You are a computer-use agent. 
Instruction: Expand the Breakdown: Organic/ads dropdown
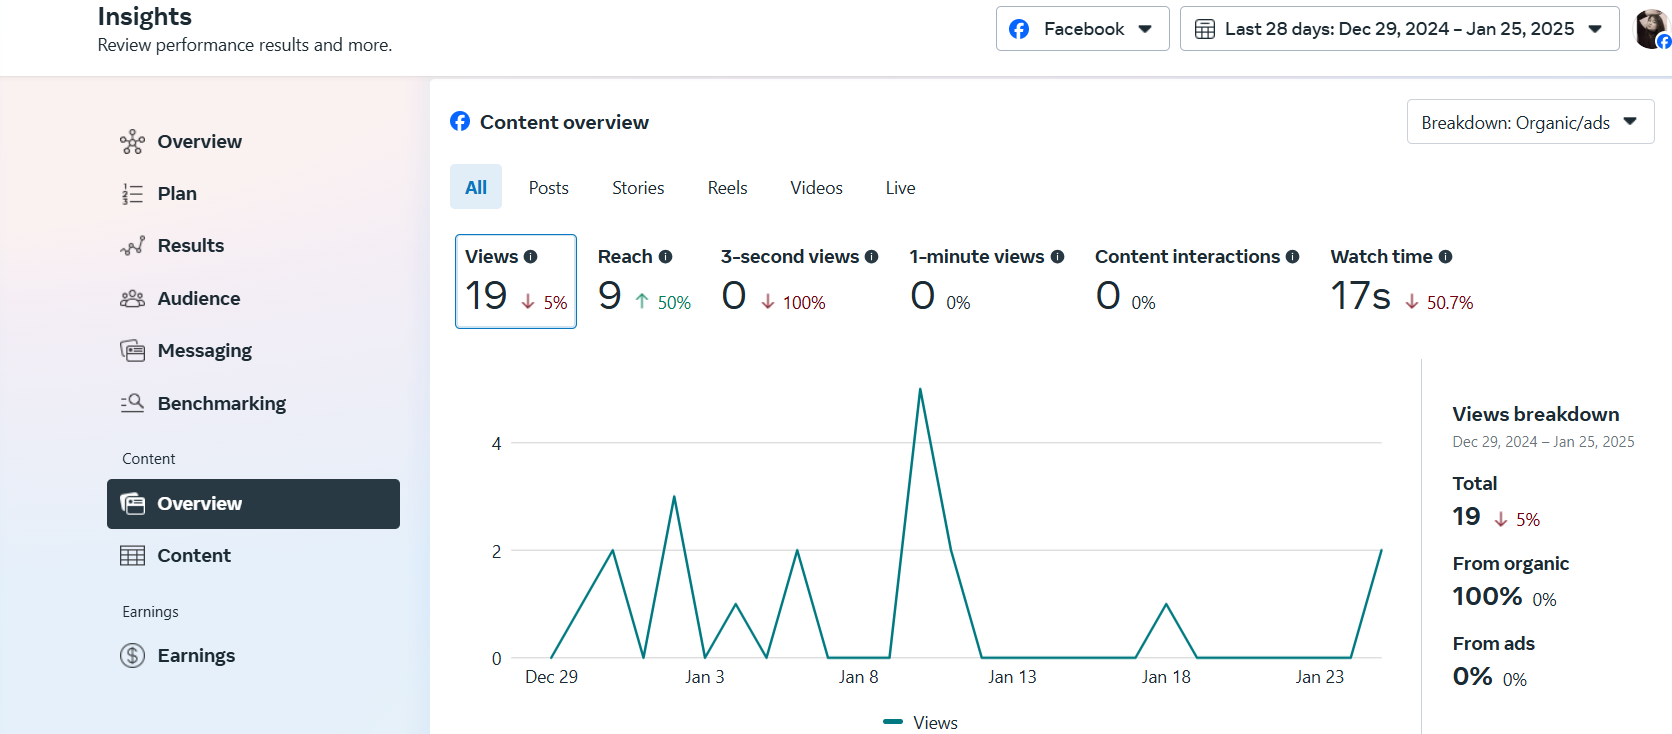(1529, 122)
